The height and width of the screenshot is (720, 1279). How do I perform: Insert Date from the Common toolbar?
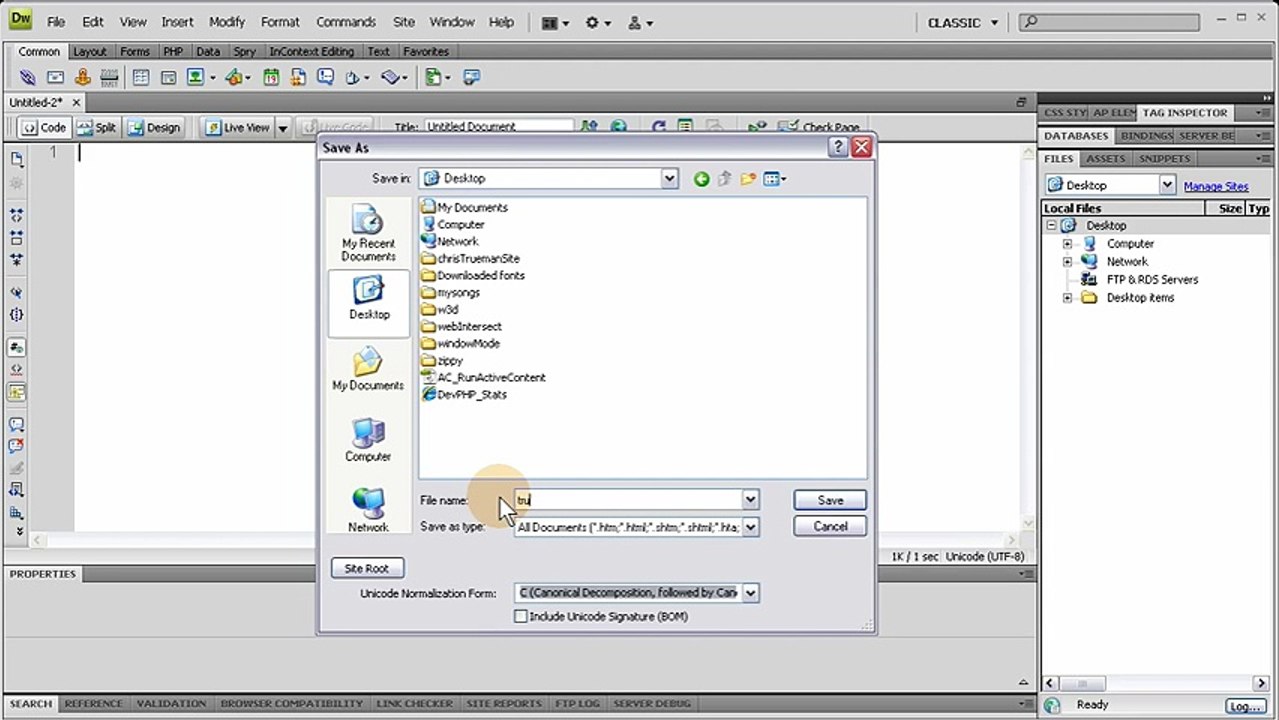tap(271, 77)
